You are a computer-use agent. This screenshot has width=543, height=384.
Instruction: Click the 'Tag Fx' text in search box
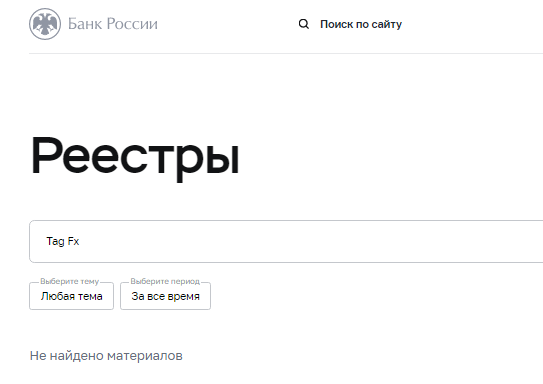[63, 241]
